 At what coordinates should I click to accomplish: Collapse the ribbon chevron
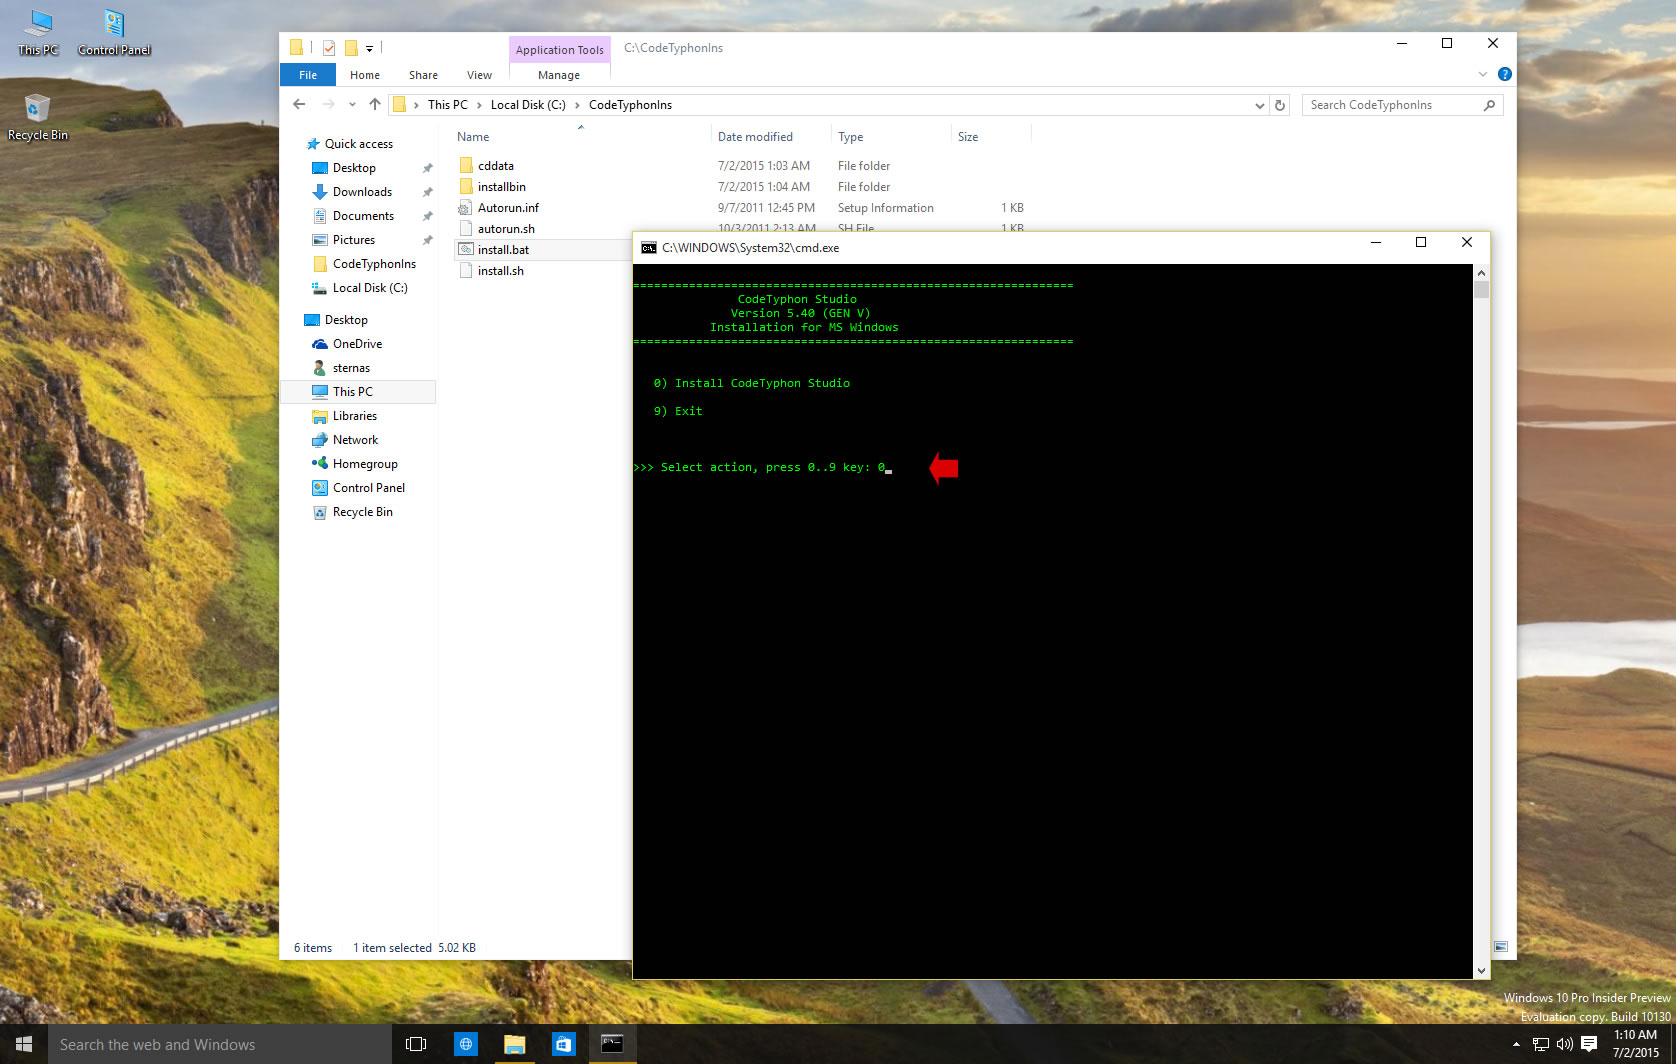click(x=1482, y=75)
